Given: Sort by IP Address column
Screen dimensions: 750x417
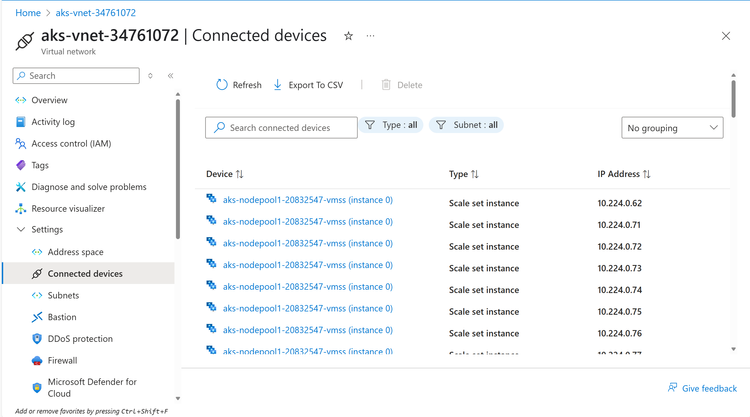Looking at the screenshot, I should (624, 174).
